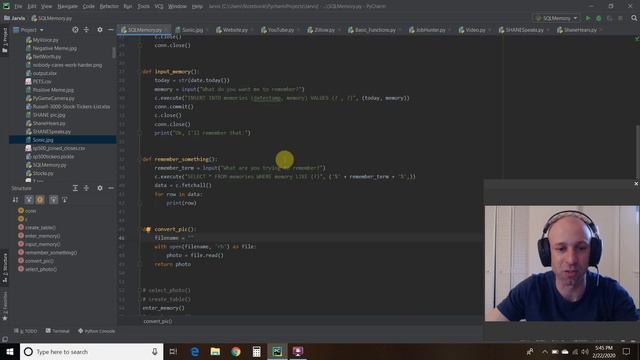The image size is (640, 360).
Task: Click the tool windows quick-access icon in status bar
Action: tap(5, 339)
